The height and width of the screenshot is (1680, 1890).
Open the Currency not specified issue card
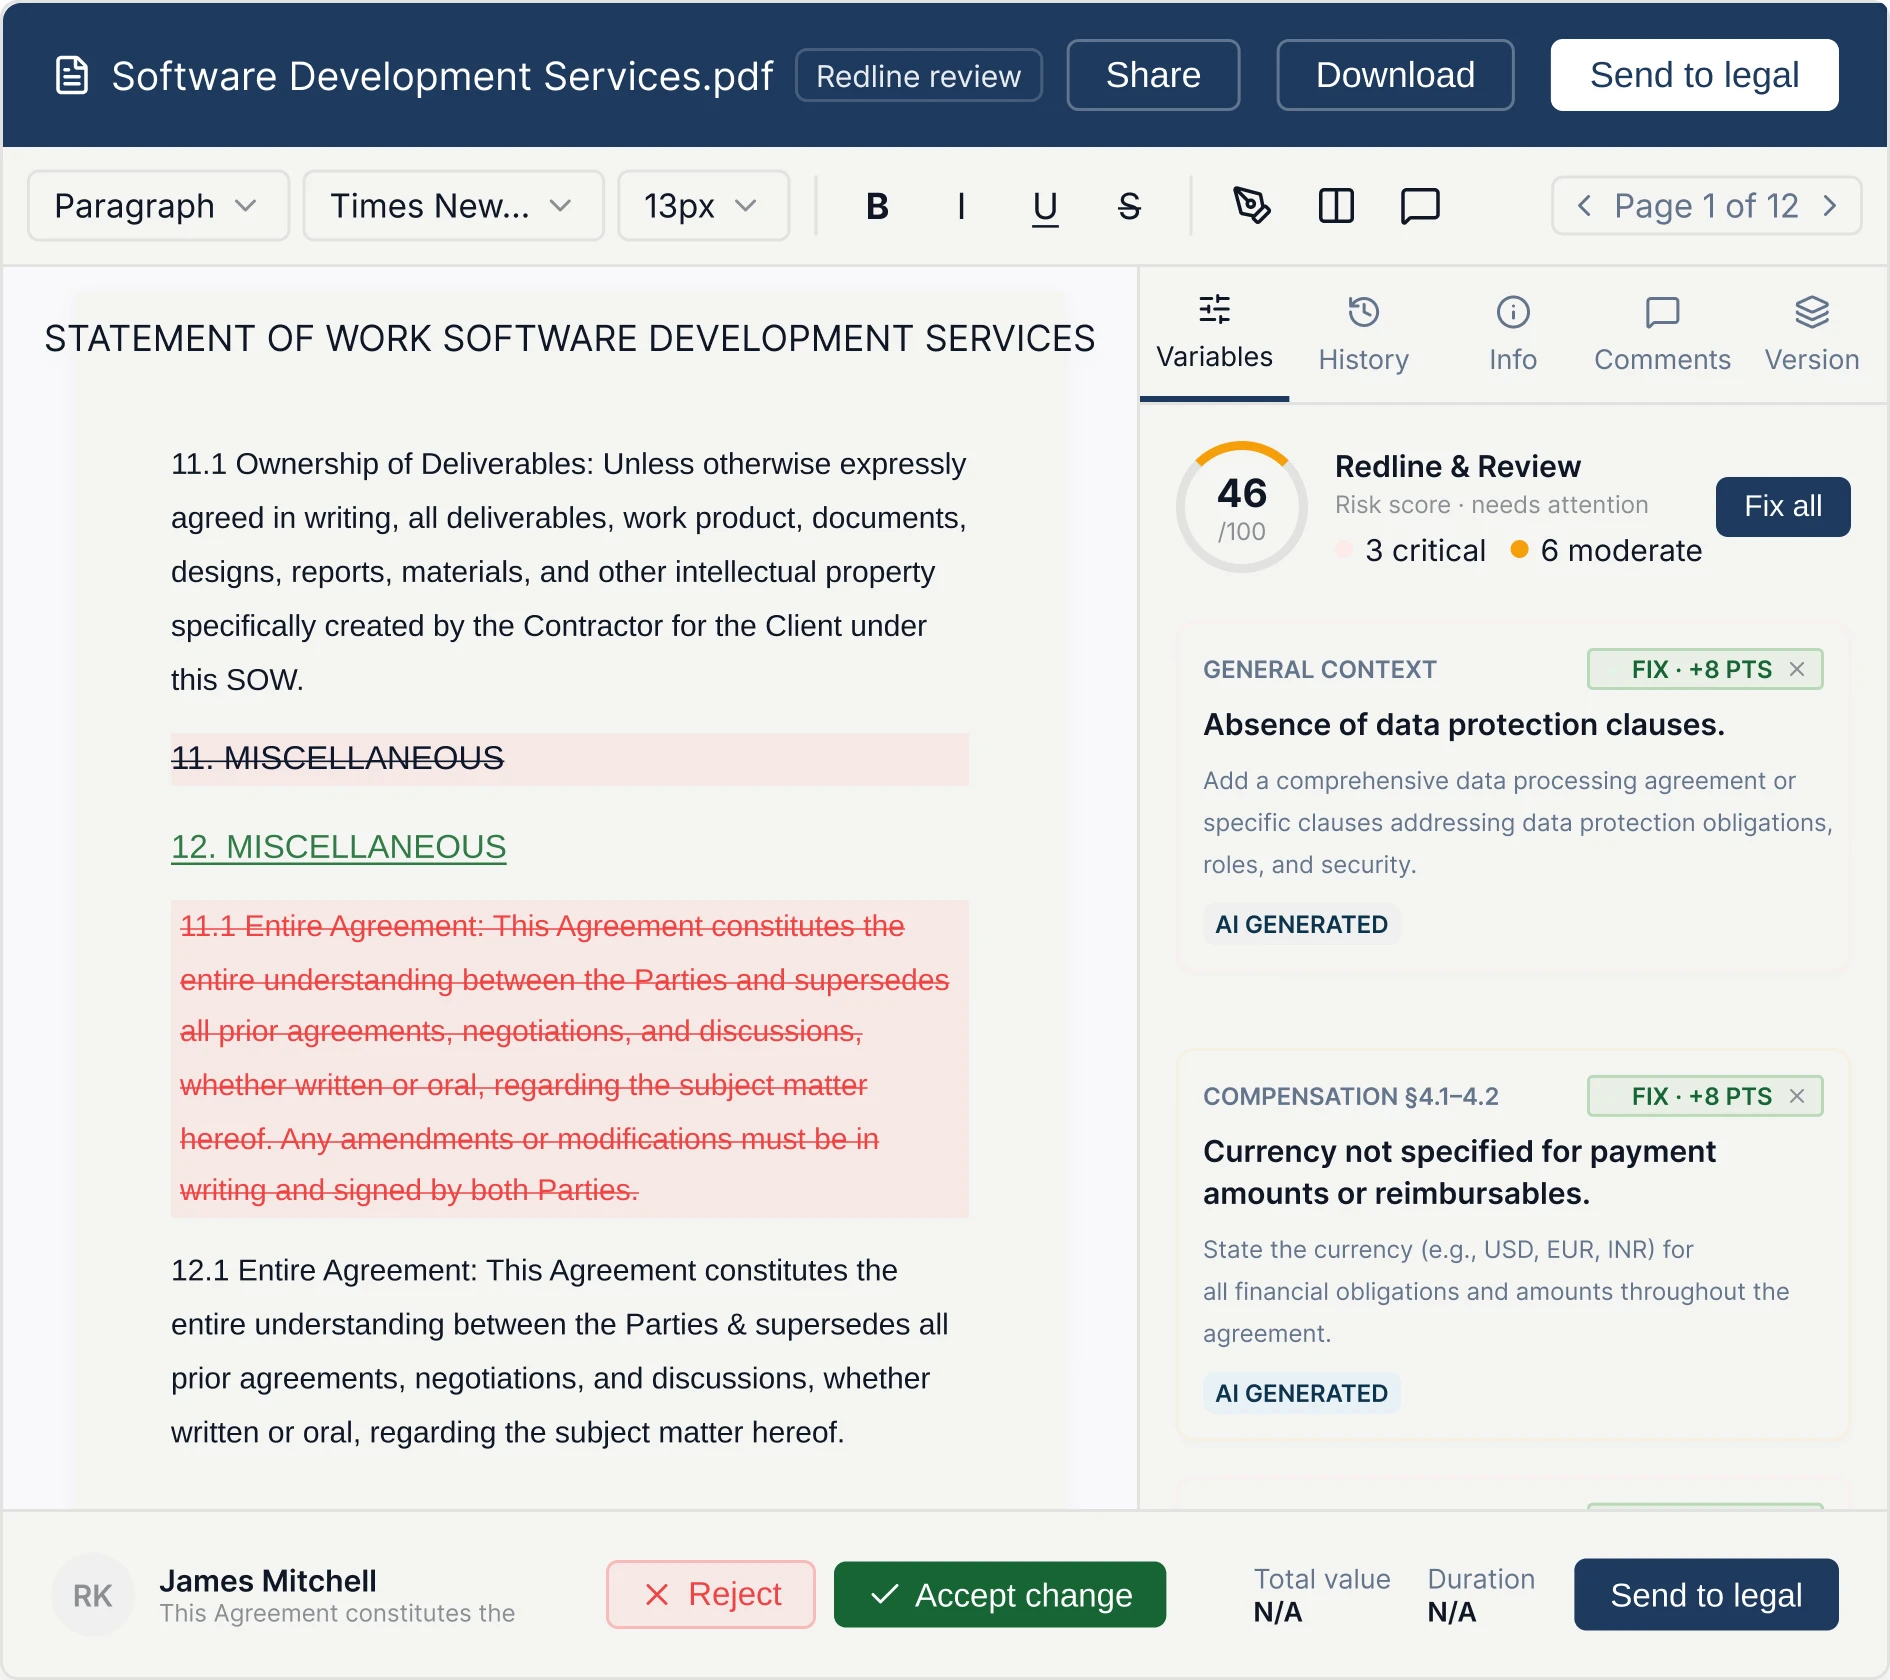(x=1514, y=1245)
